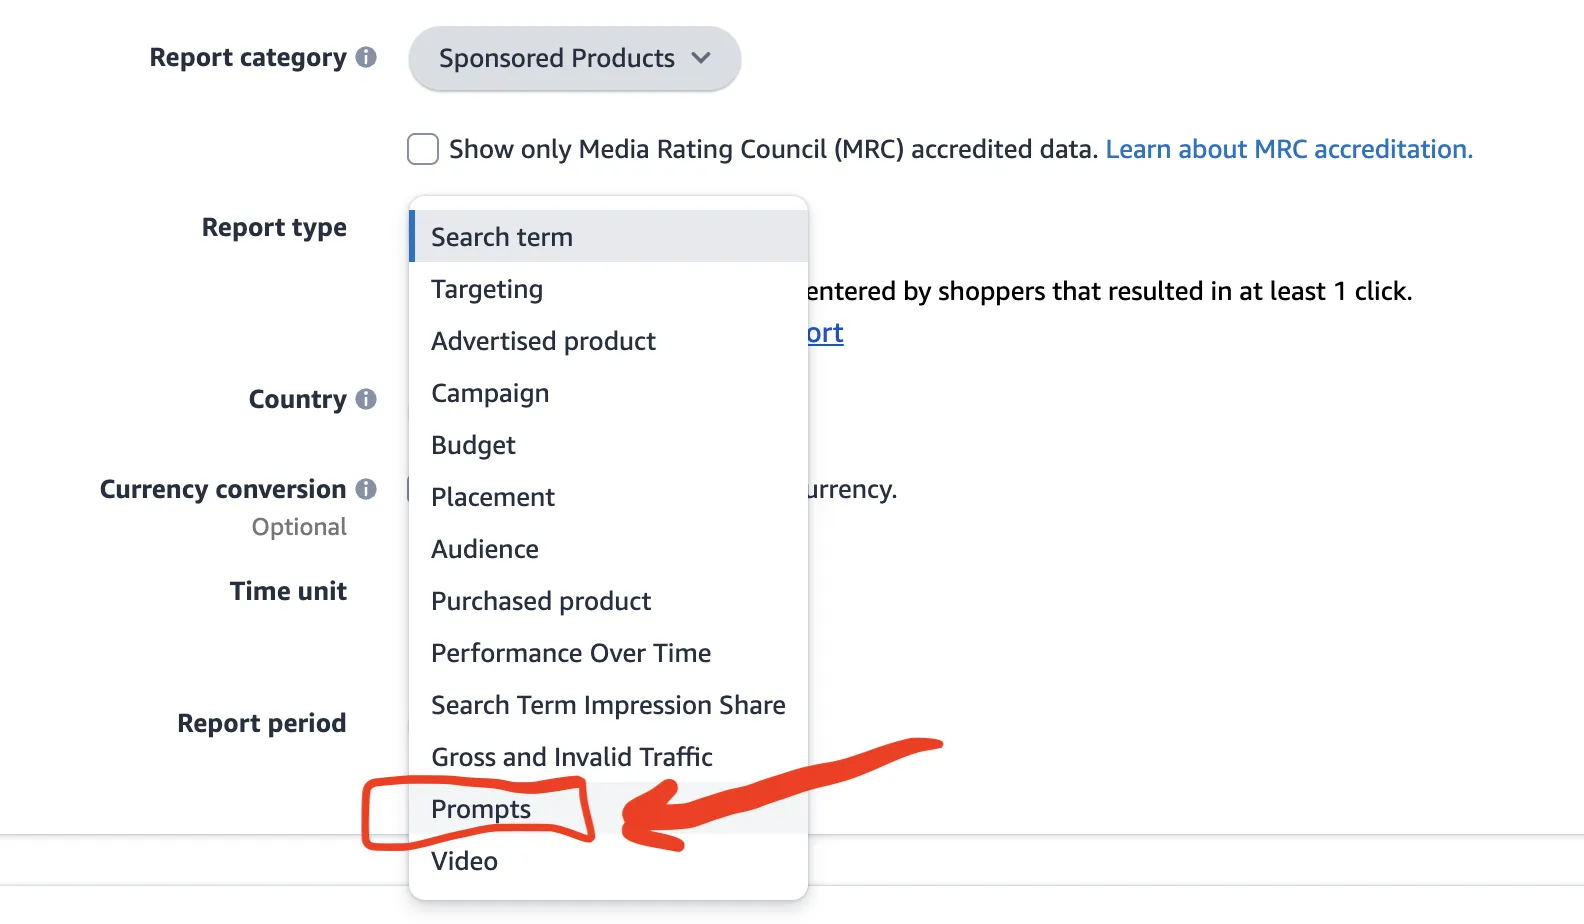Choose Advertised product report type
Image resolution: width=1584 pixels, height=924 pixels.
(543, 341)
